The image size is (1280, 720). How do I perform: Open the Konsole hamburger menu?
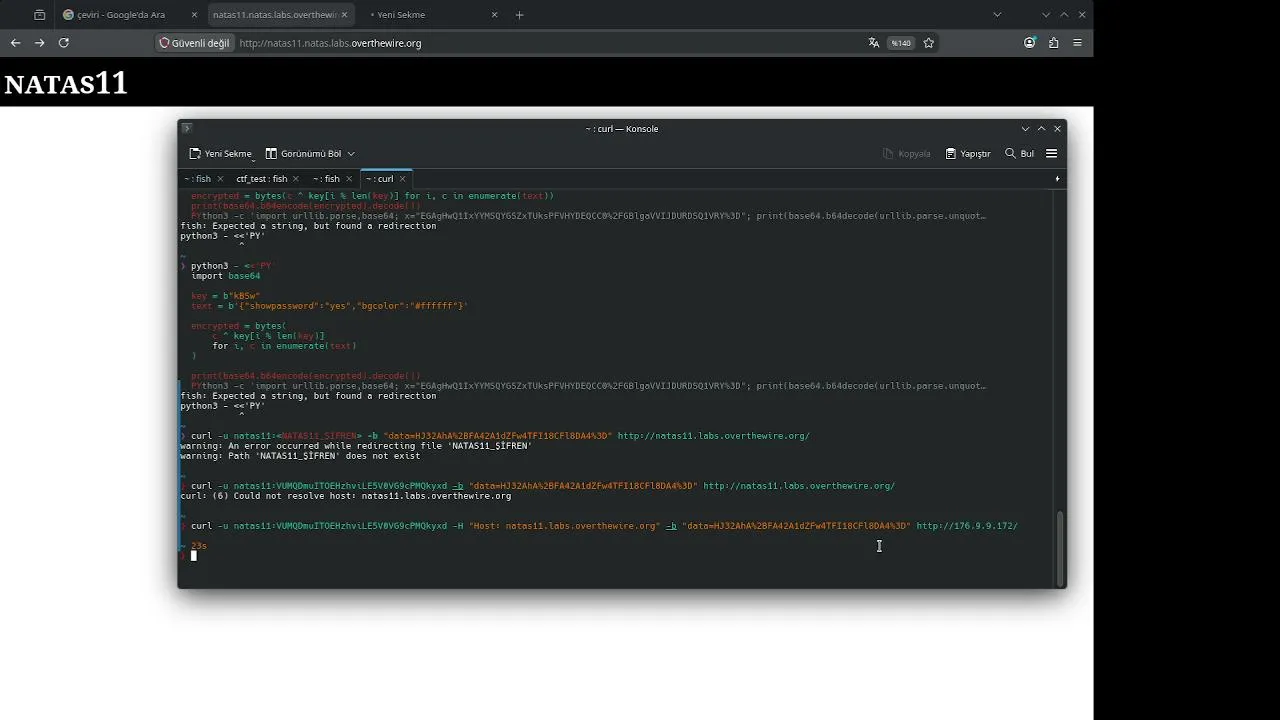(x=1052, y=153)
